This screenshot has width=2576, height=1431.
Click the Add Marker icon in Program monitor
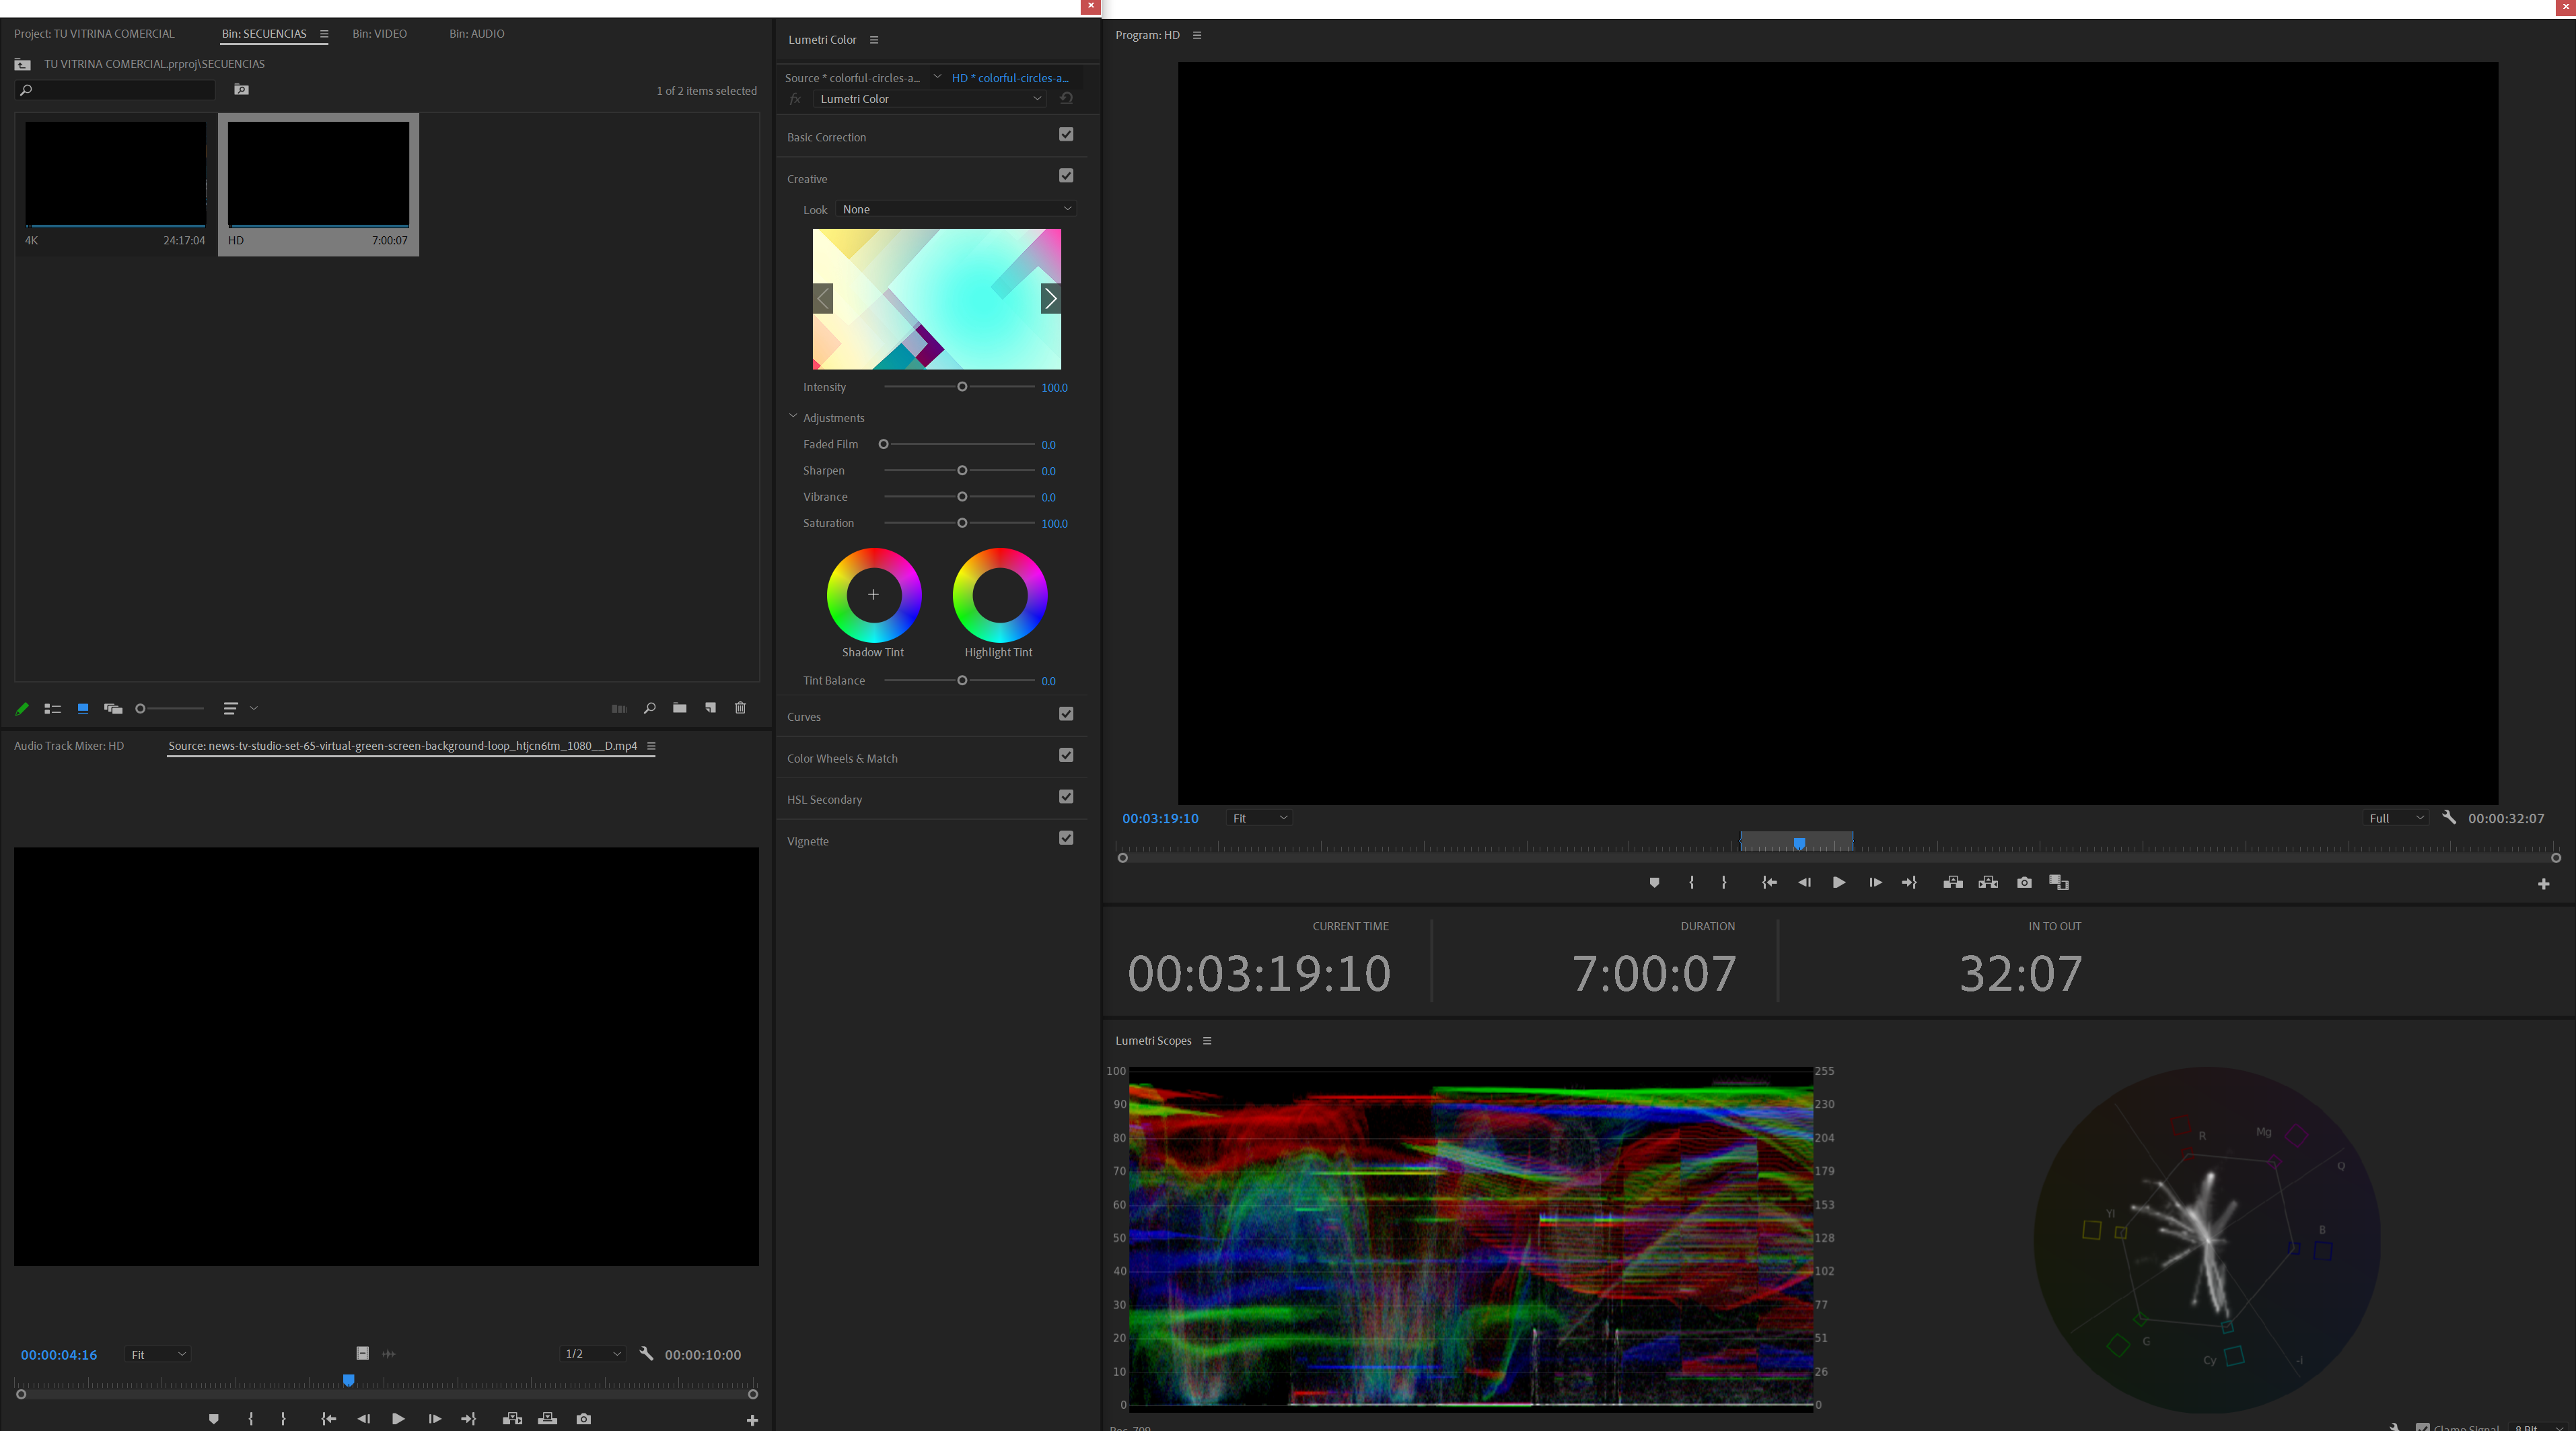pyautogui.click(x=1654, y=883)
